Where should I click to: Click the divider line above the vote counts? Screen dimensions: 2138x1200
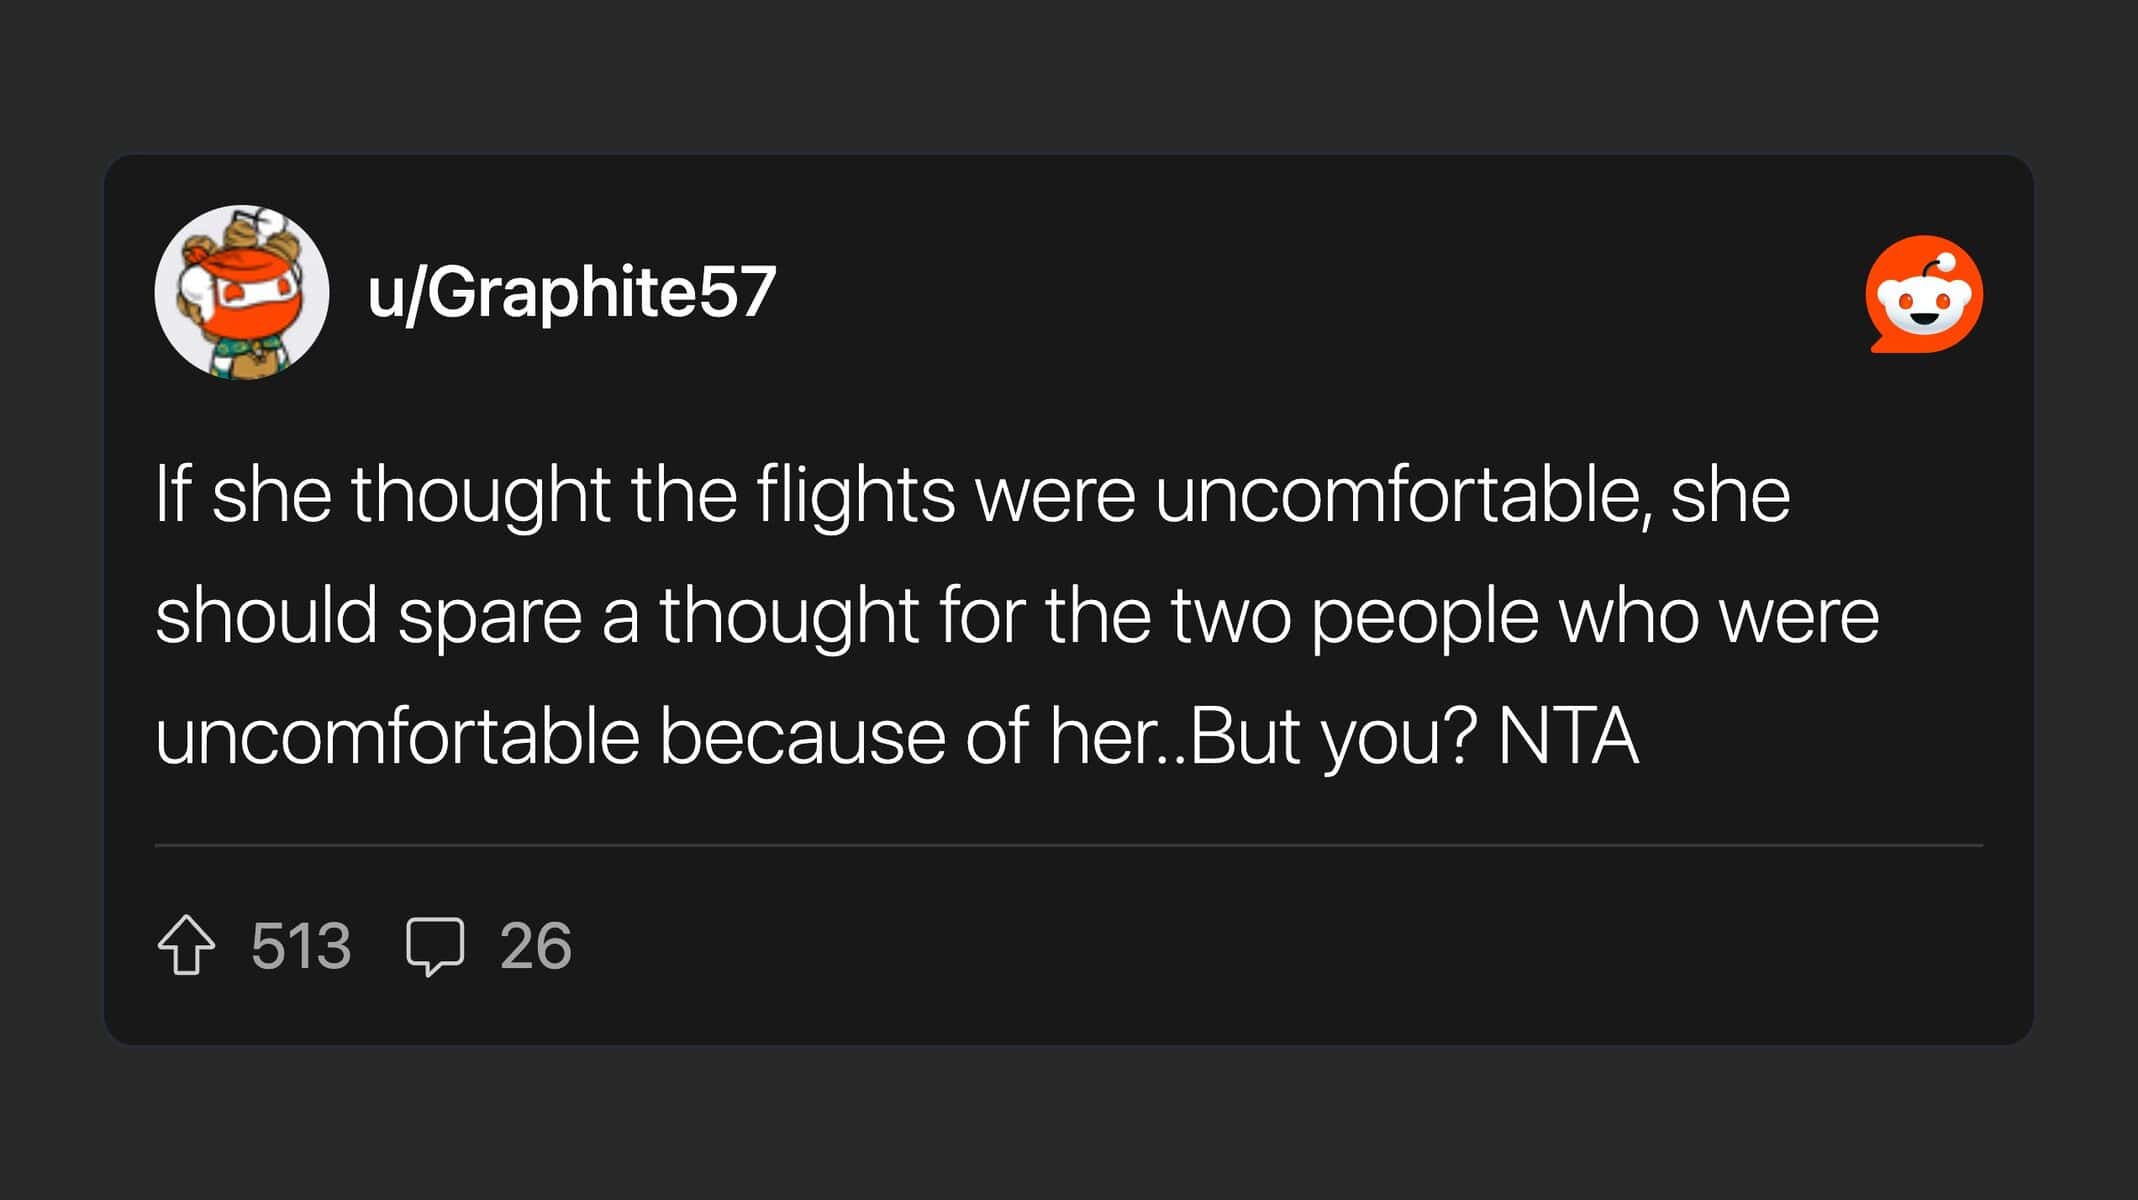[1068, 845]
